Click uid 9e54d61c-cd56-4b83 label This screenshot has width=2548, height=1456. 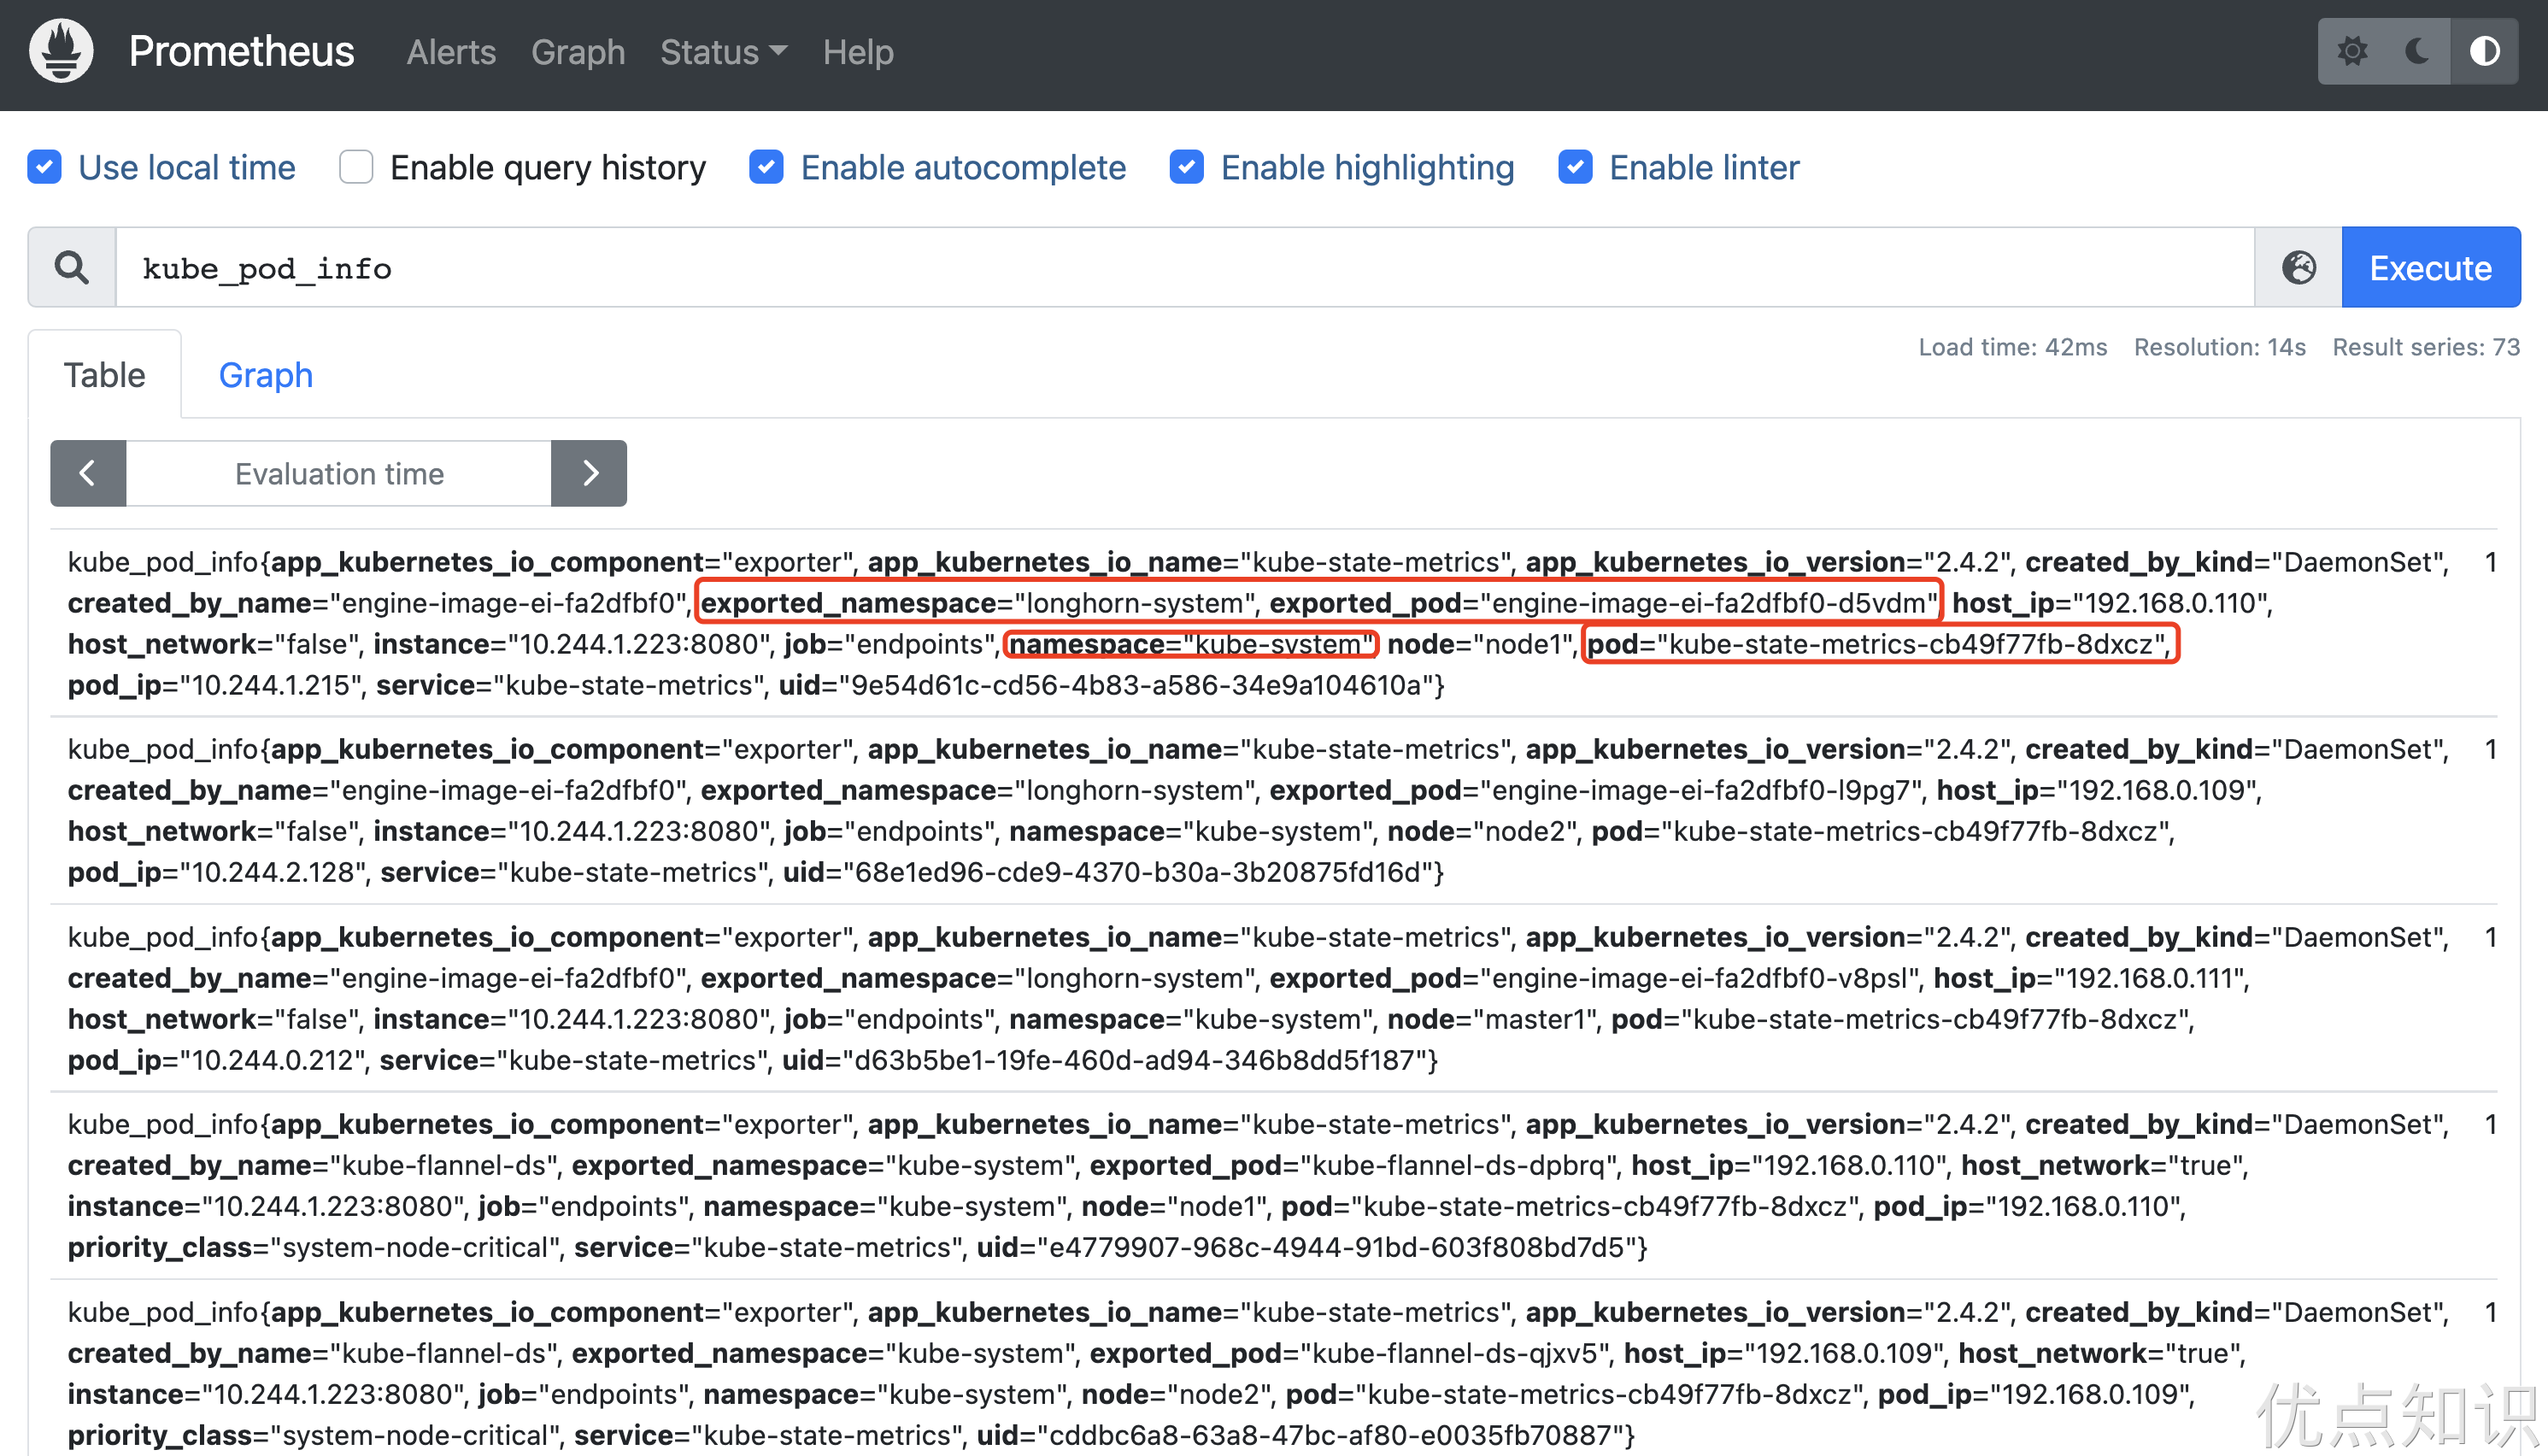pyautogui.click(x=1107, y=685)
